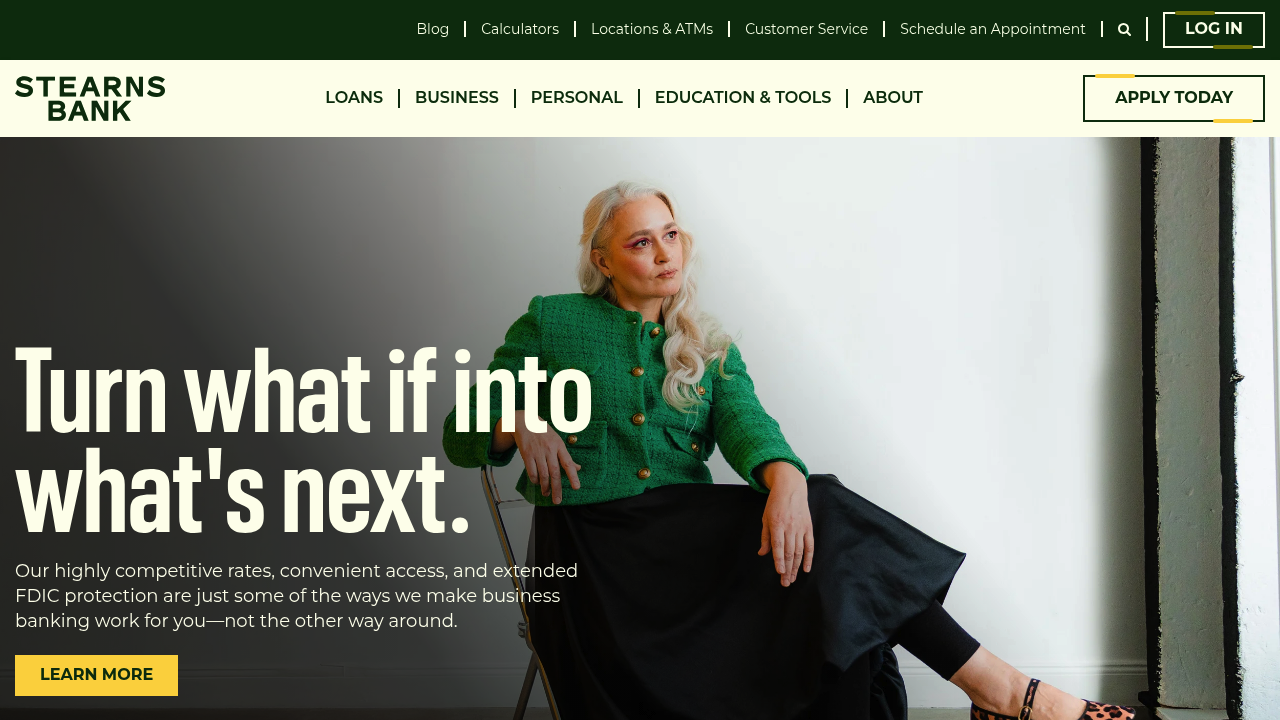Screen dimensions: 1280x720
Task: Click the Stearns Bank logo
Action: tap(90, 98)
